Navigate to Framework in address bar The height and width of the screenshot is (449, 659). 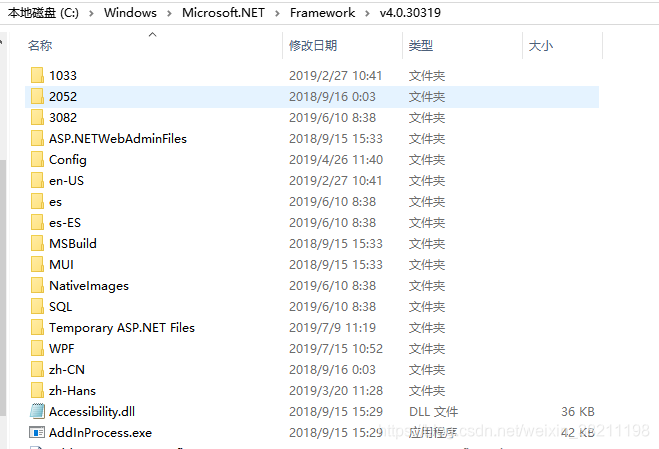(322, 13)
